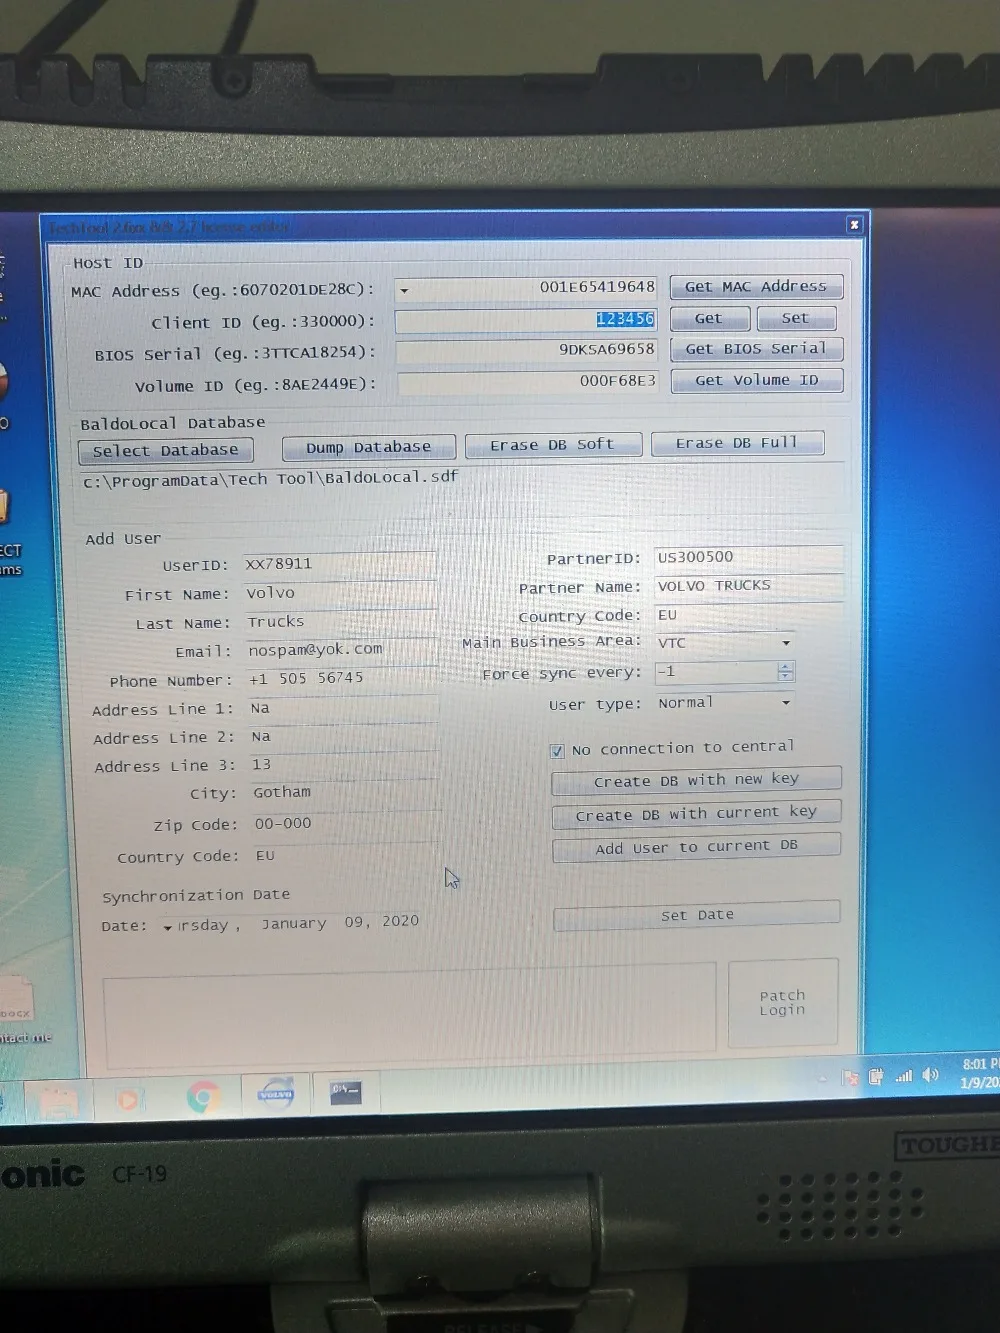The height and width of the screenshot is (1333, 1000).
Task: Increase the Force sync every value
Action: click(x=786, y=667)
